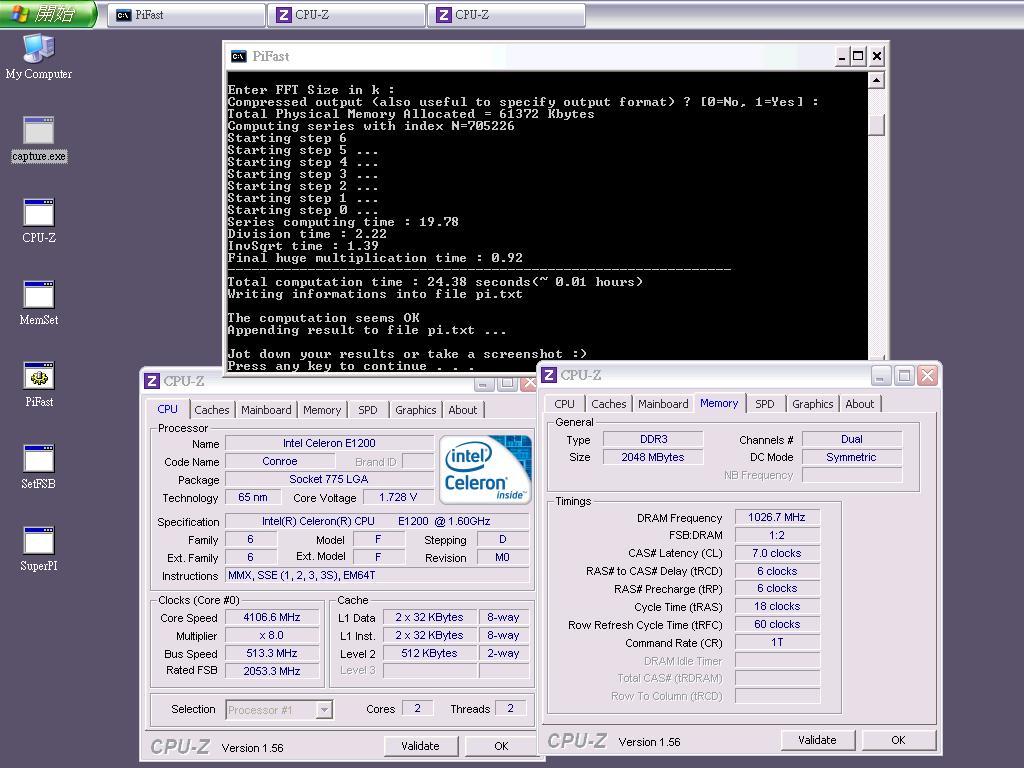Click the FSB:DRAM 1:2 value
Screen dimensions: 1024x768
(777, 535)
